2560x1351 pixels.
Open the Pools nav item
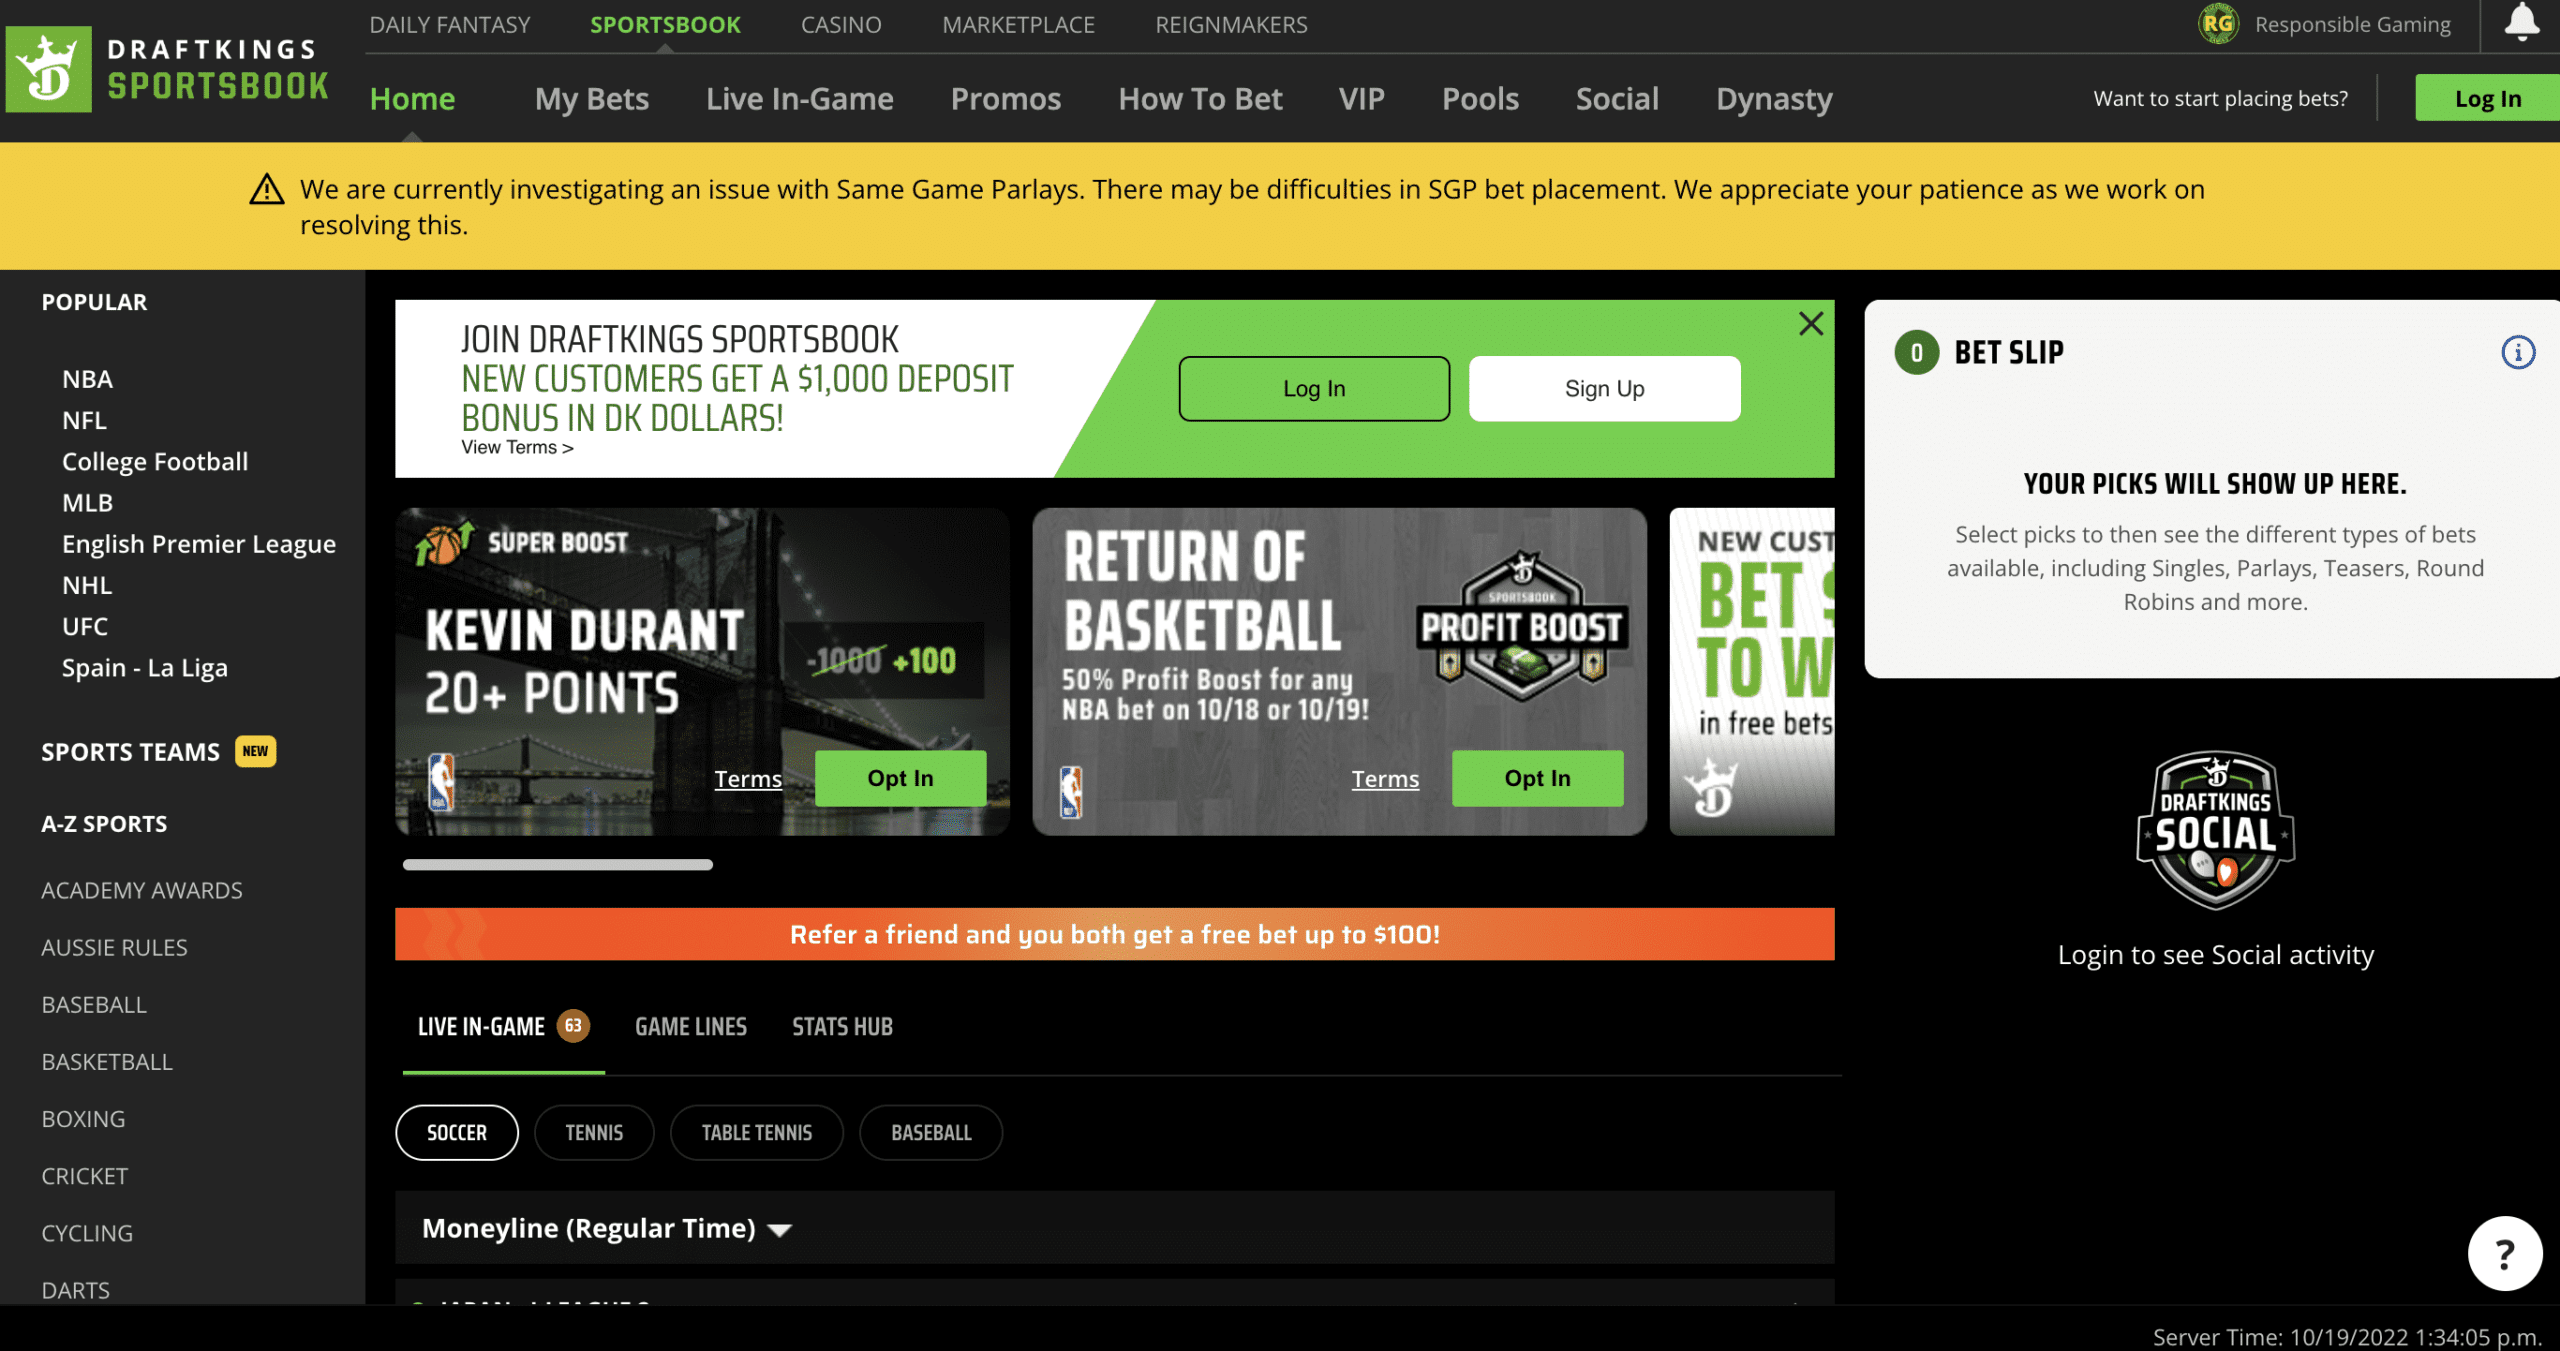click(1480, 98)
